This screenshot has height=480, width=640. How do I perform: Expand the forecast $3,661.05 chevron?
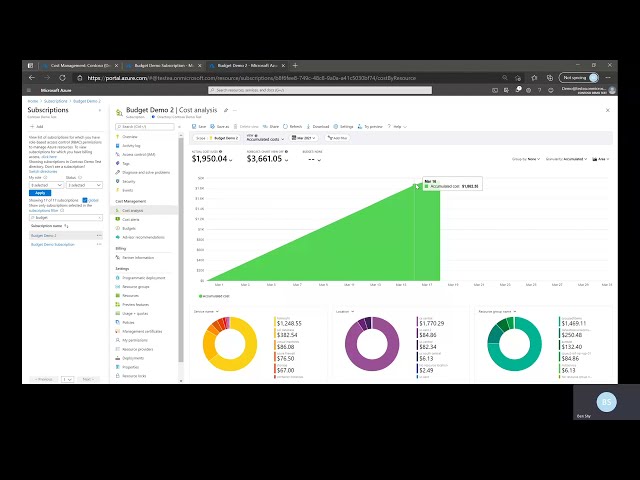[286, 160]
